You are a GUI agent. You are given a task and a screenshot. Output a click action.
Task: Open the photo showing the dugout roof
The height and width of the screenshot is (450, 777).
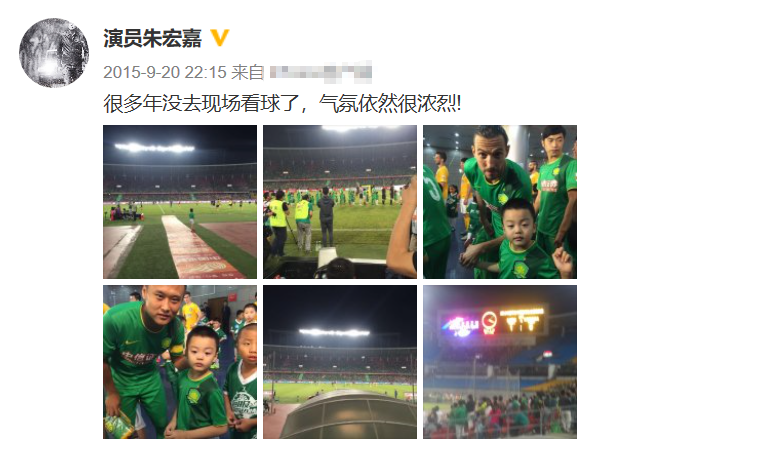point(340,362)
